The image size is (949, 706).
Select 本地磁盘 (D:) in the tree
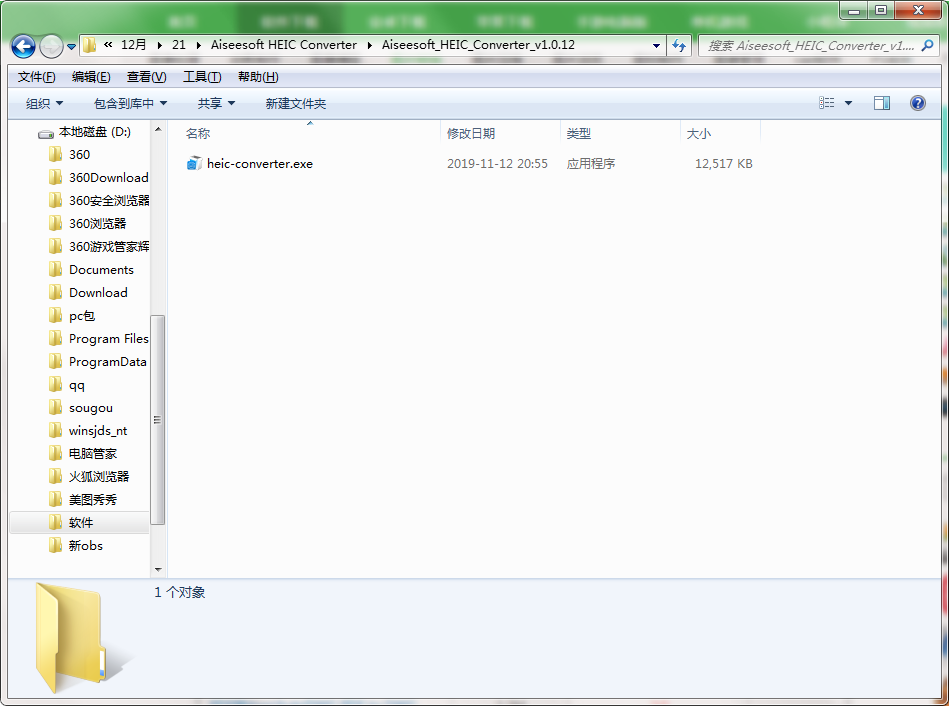click(85, 132)
